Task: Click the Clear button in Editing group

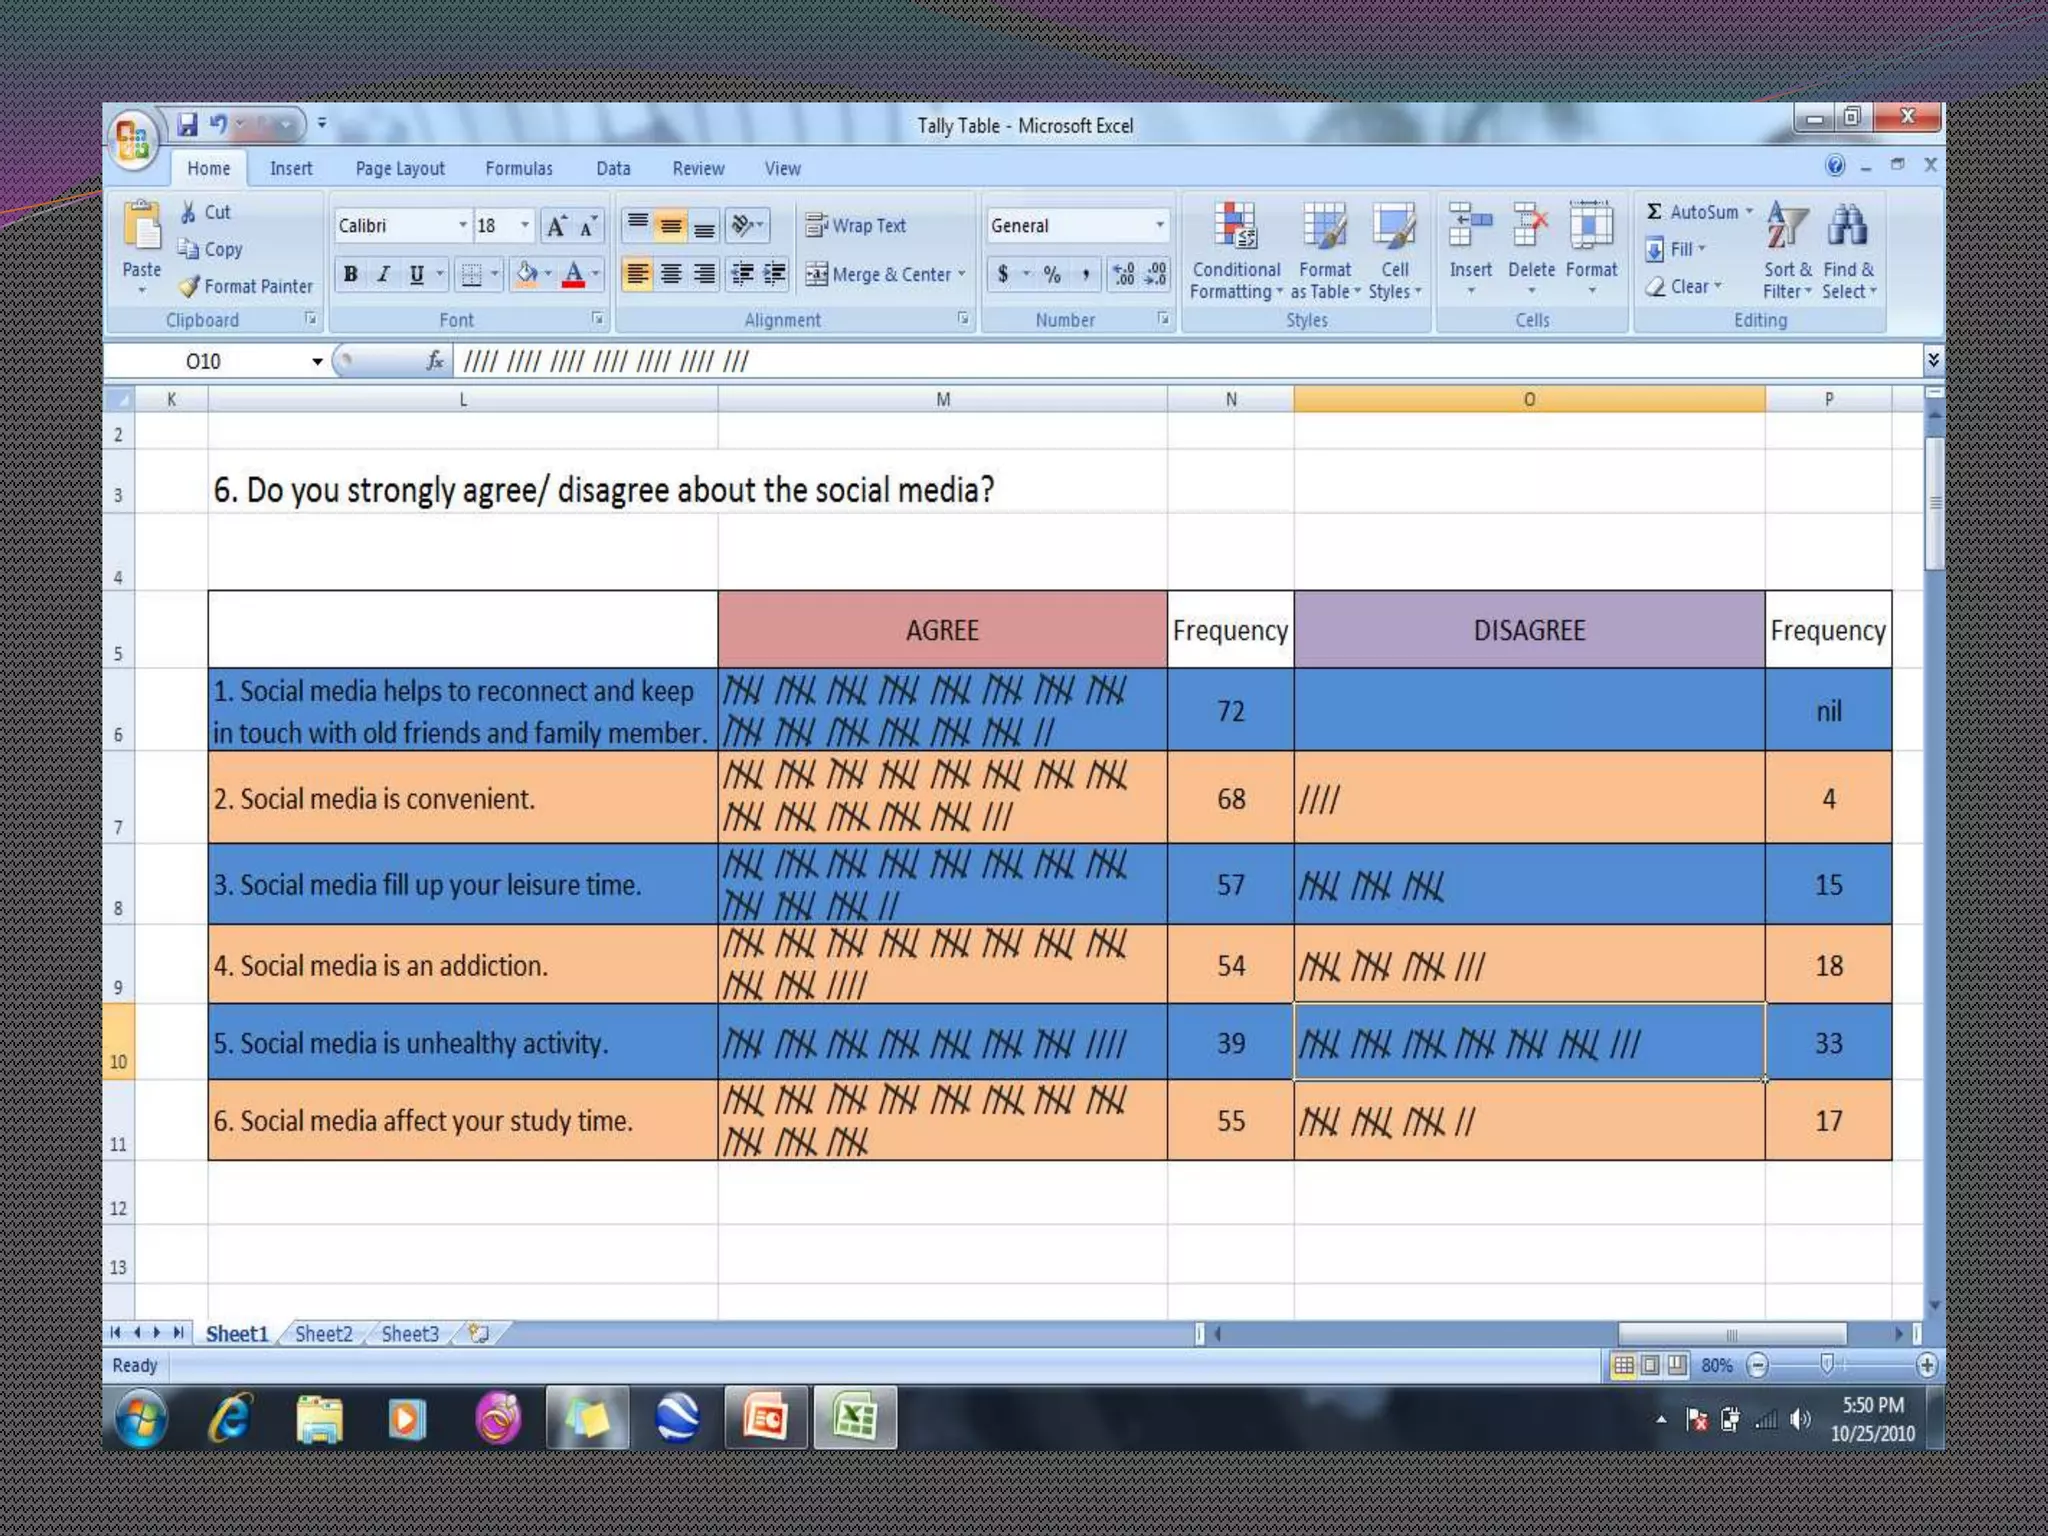Action: pos(1688,287)
